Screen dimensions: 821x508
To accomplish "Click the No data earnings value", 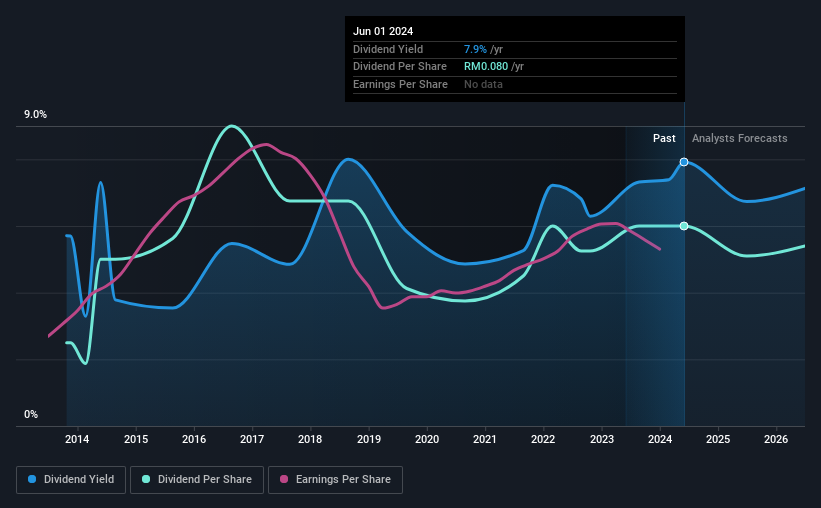I will click(x=483, y=84).
